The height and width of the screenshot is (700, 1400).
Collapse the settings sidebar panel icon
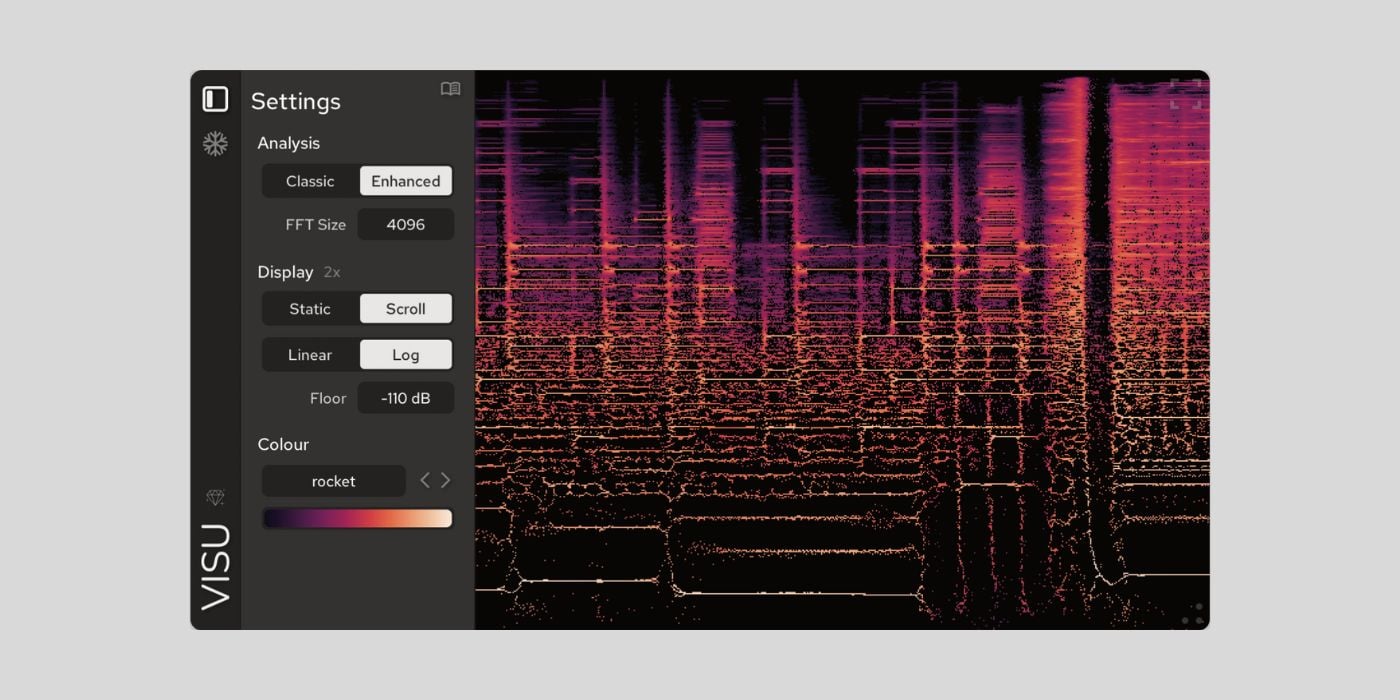(x=215, y=99)
